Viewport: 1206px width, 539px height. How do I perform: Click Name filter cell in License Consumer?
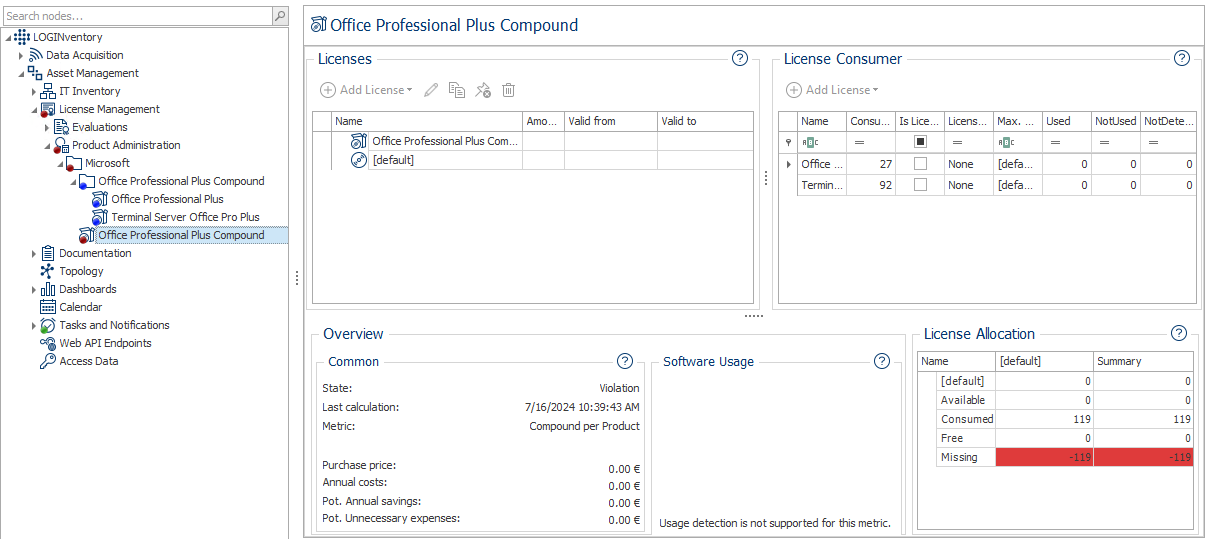(x=822, y=142)
